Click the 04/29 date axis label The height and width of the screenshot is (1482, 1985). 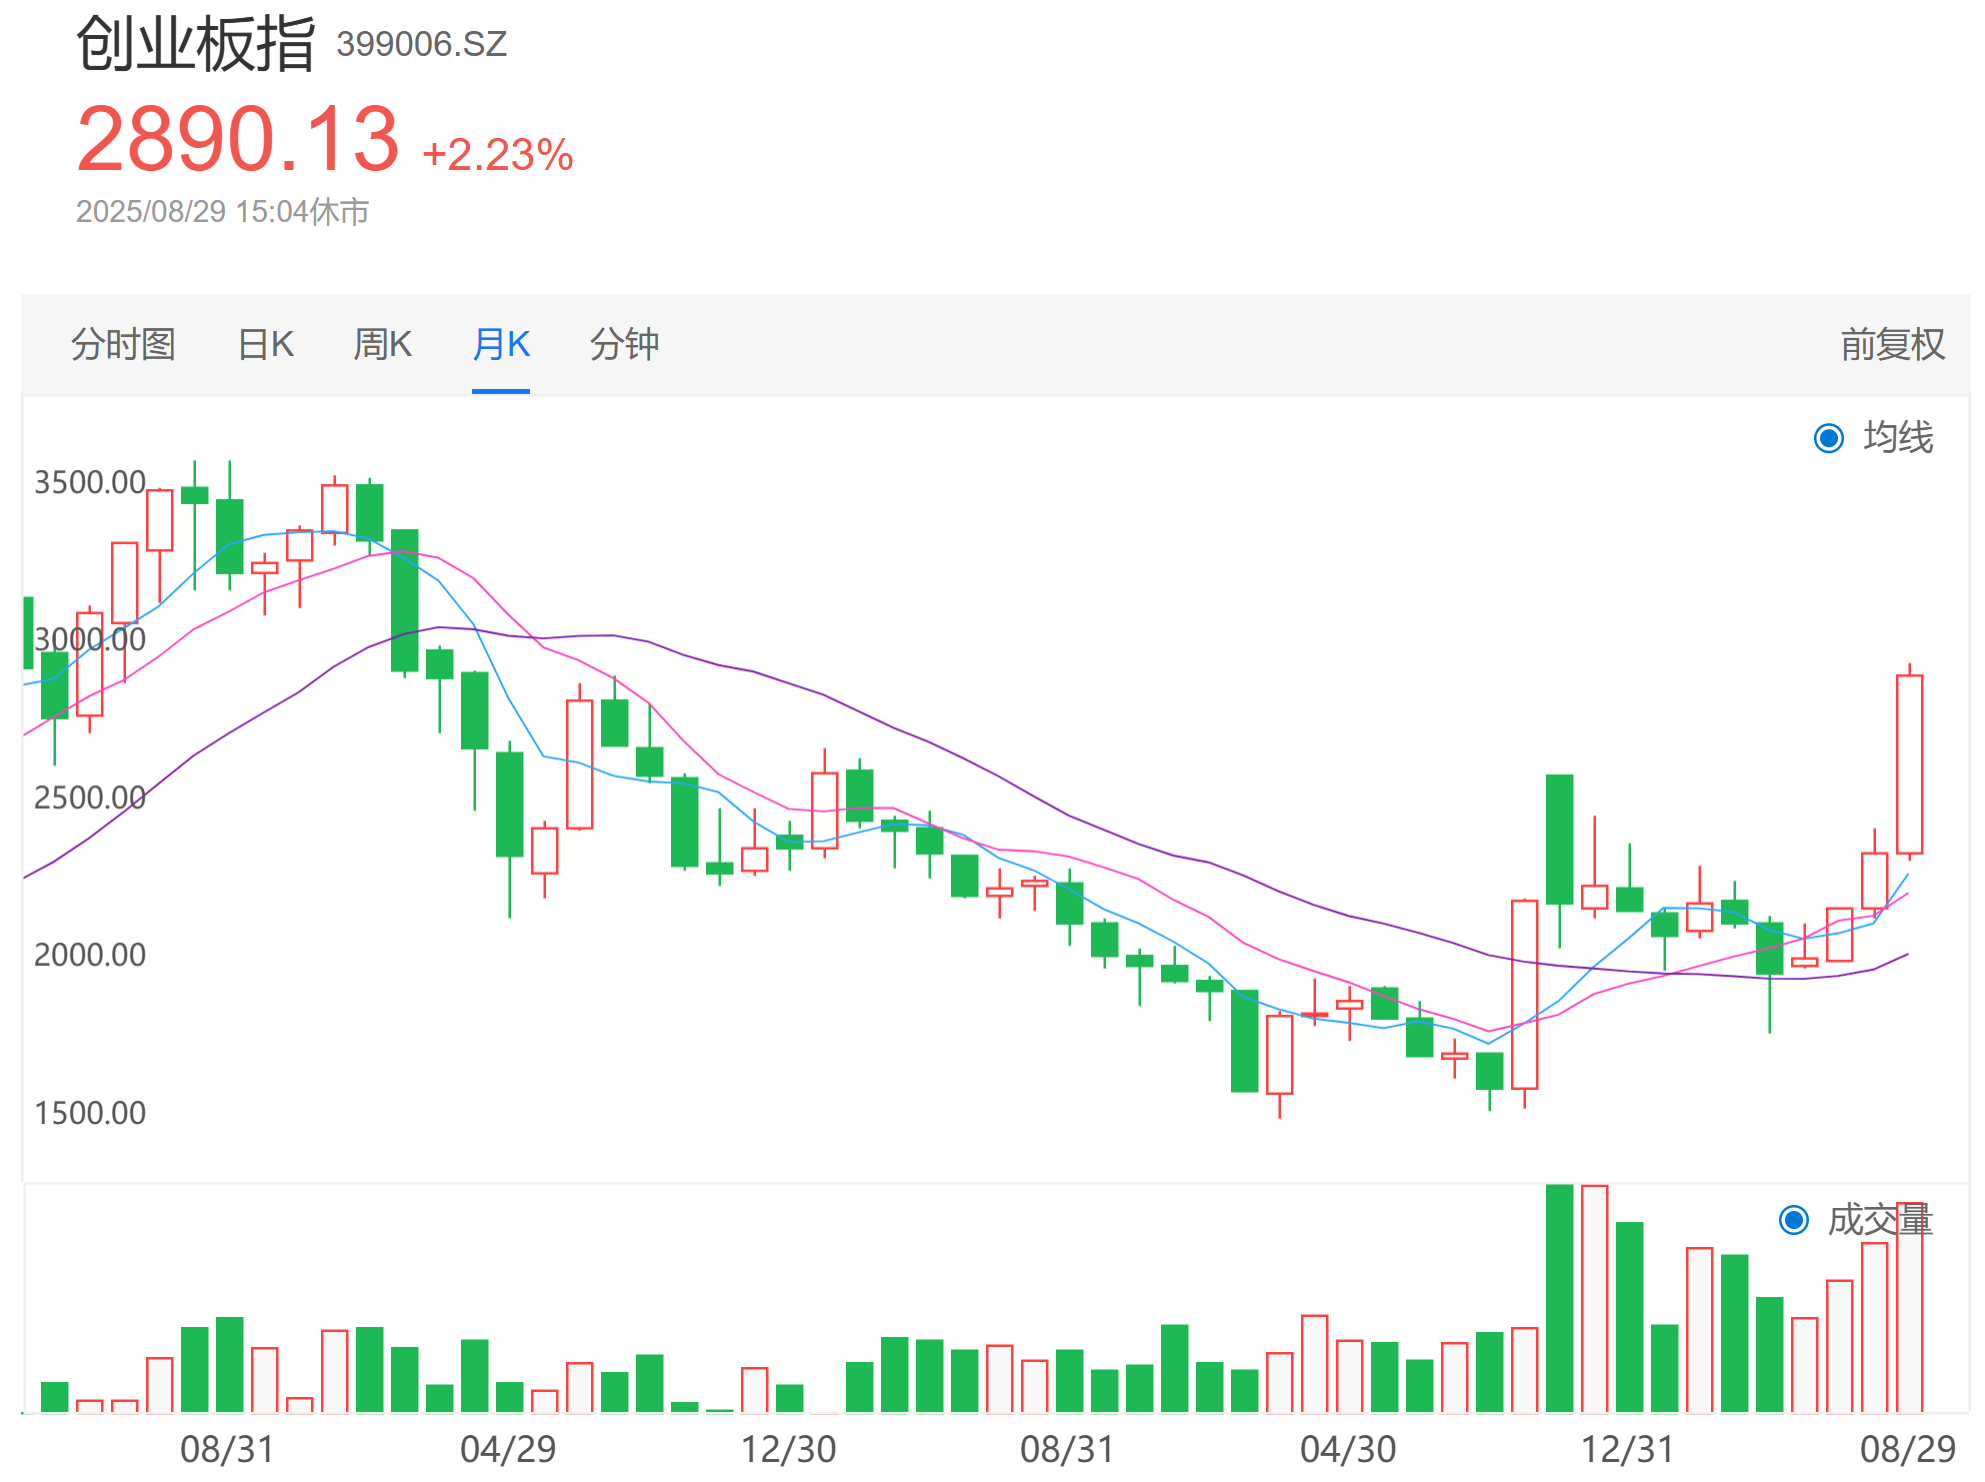(508, 1449)
